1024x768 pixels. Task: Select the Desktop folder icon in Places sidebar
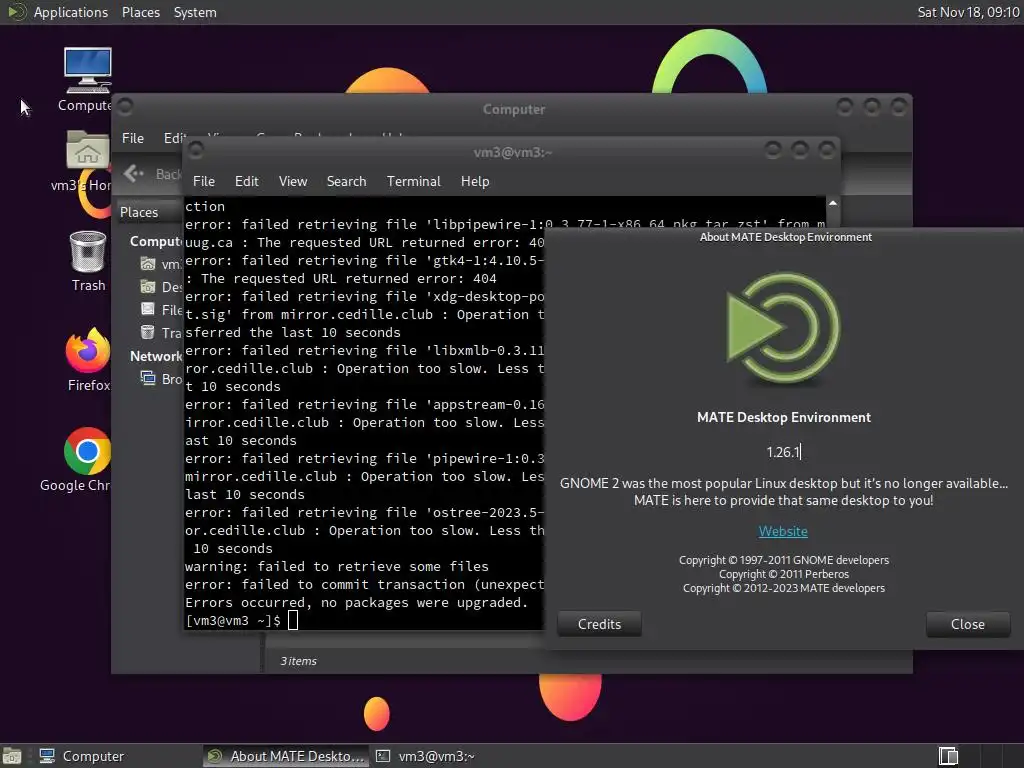click(148, 287)
